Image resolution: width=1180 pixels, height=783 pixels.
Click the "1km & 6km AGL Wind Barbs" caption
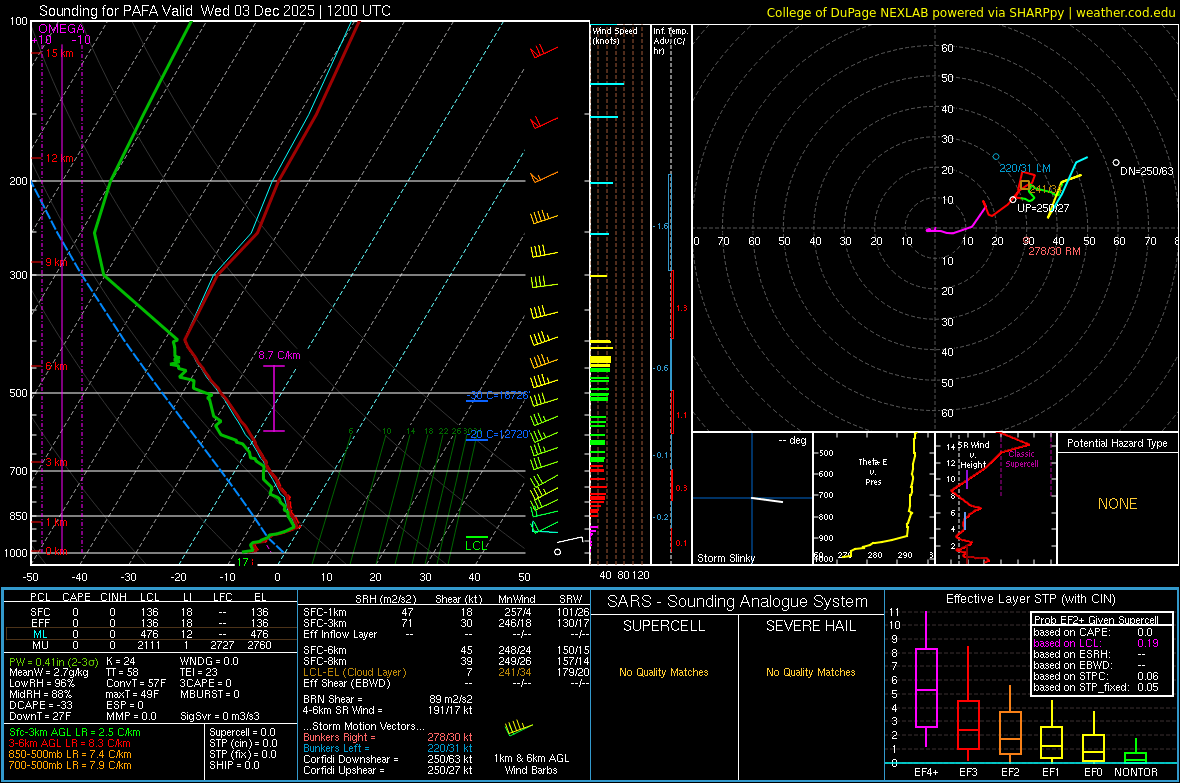[531, 764]
